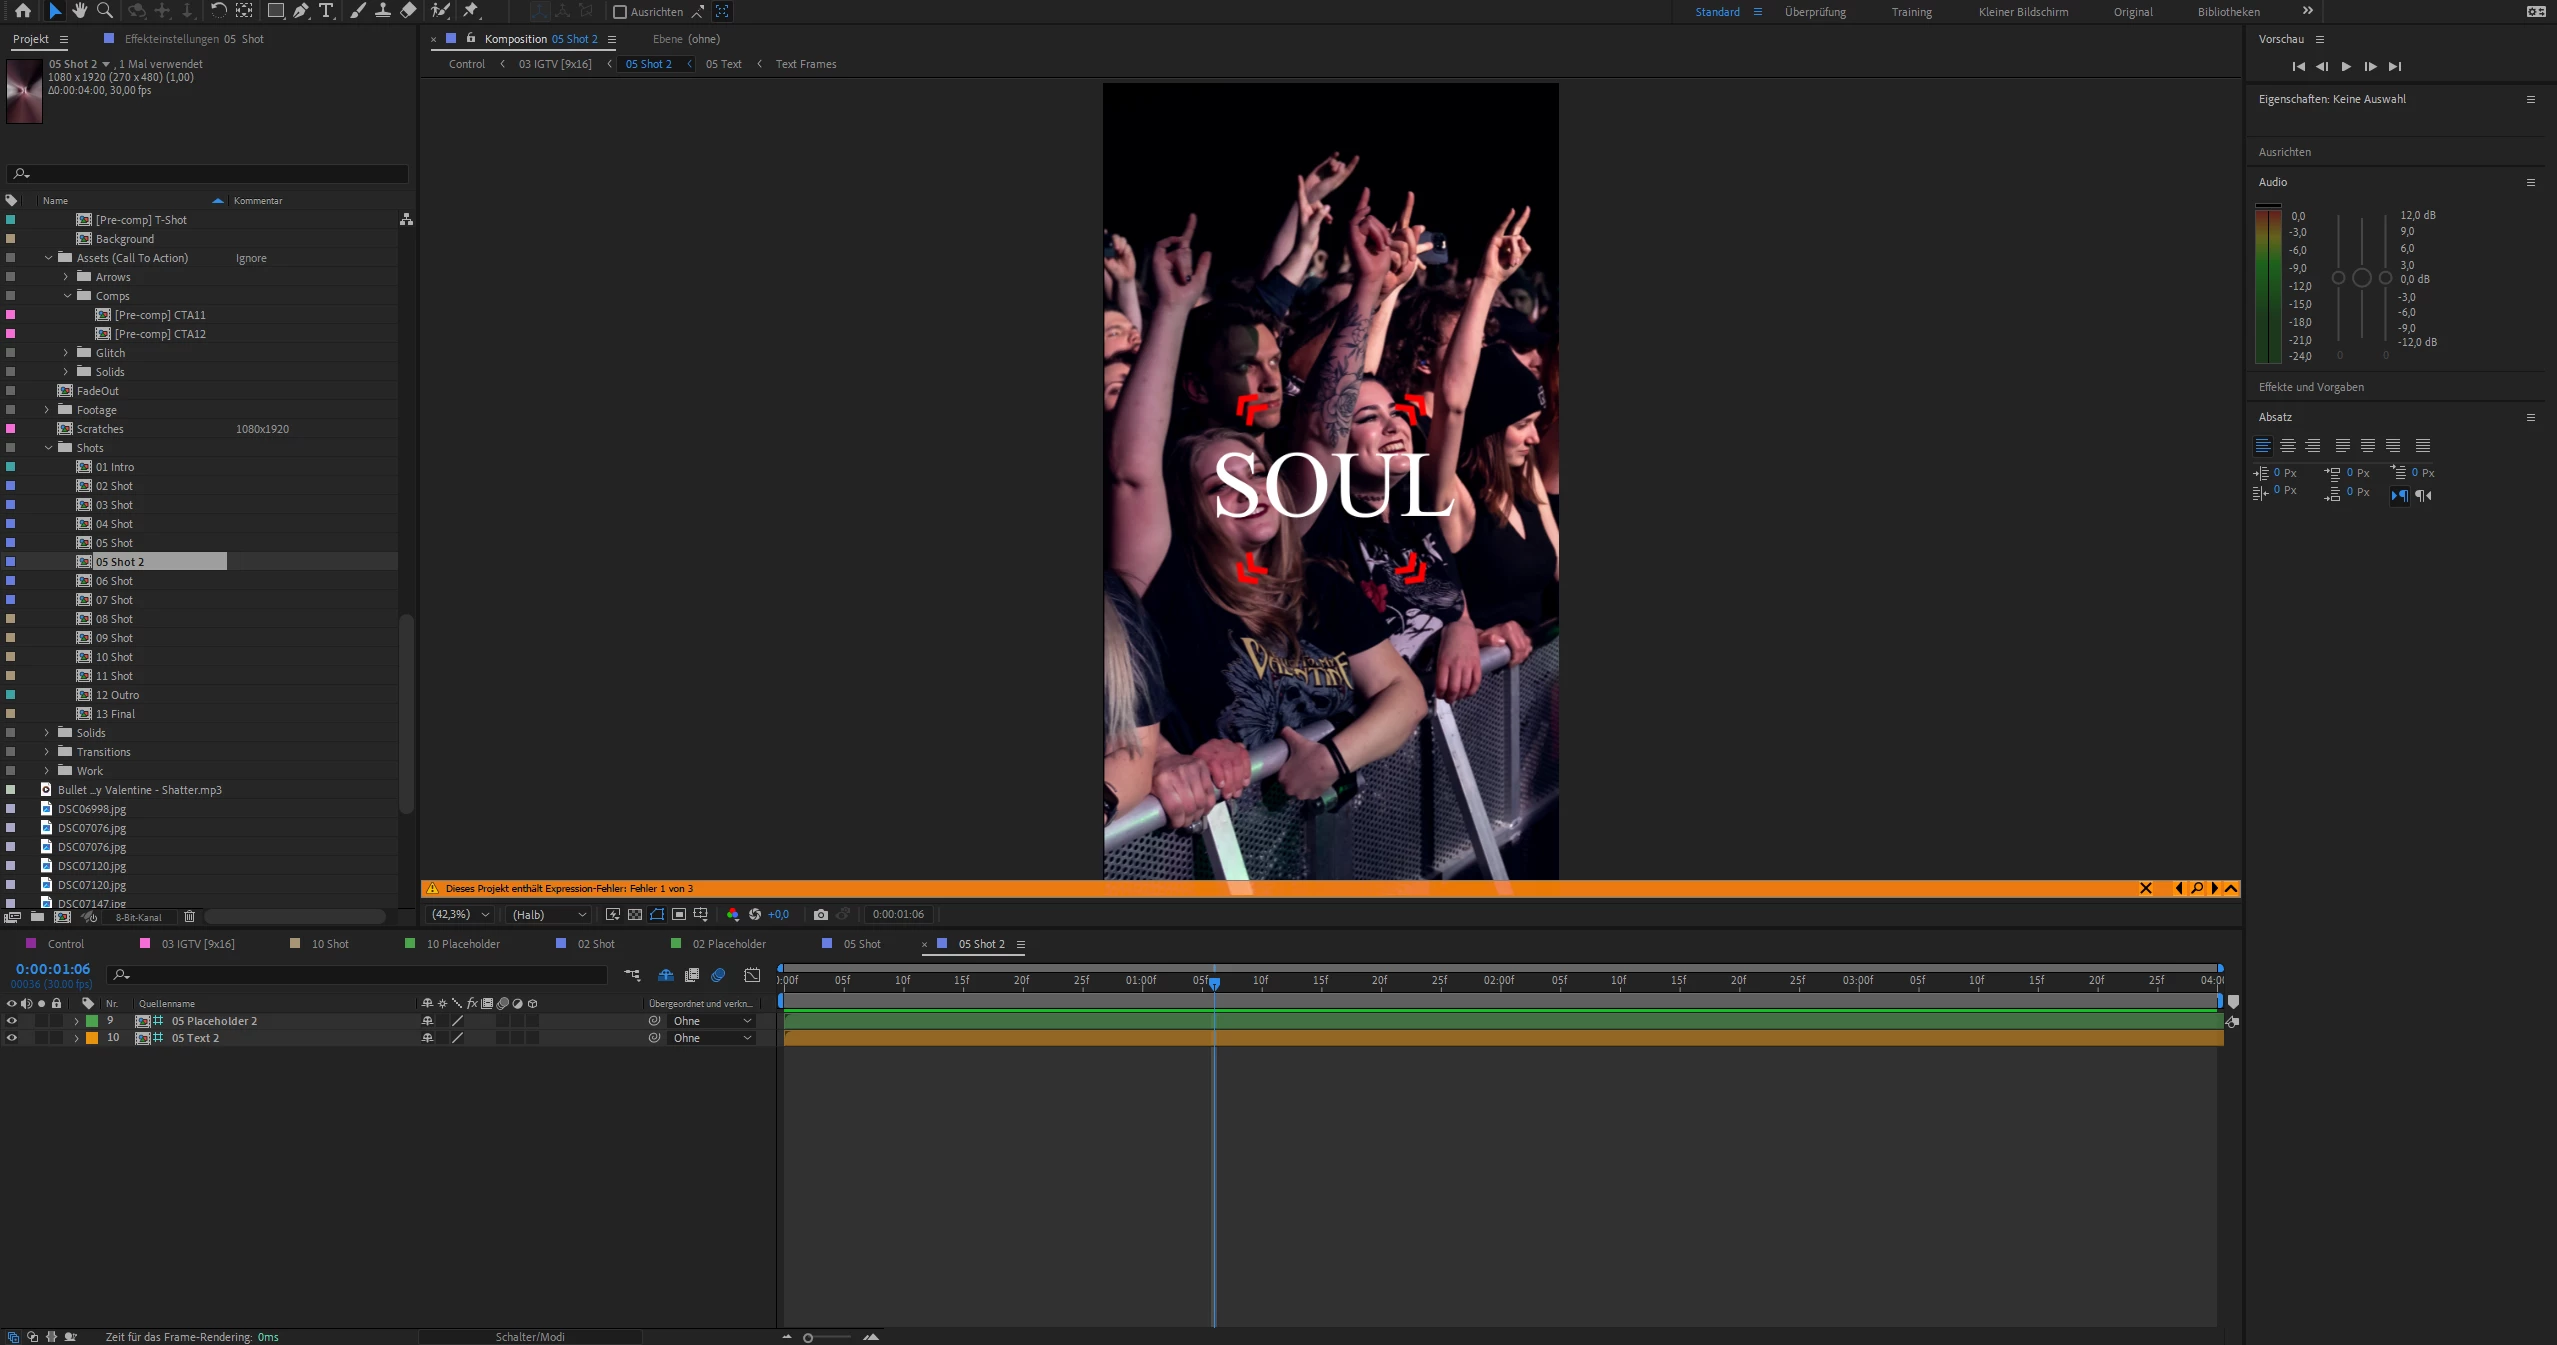
Task: Expand the Footage folder in project panel
Action: click(47, 410)
